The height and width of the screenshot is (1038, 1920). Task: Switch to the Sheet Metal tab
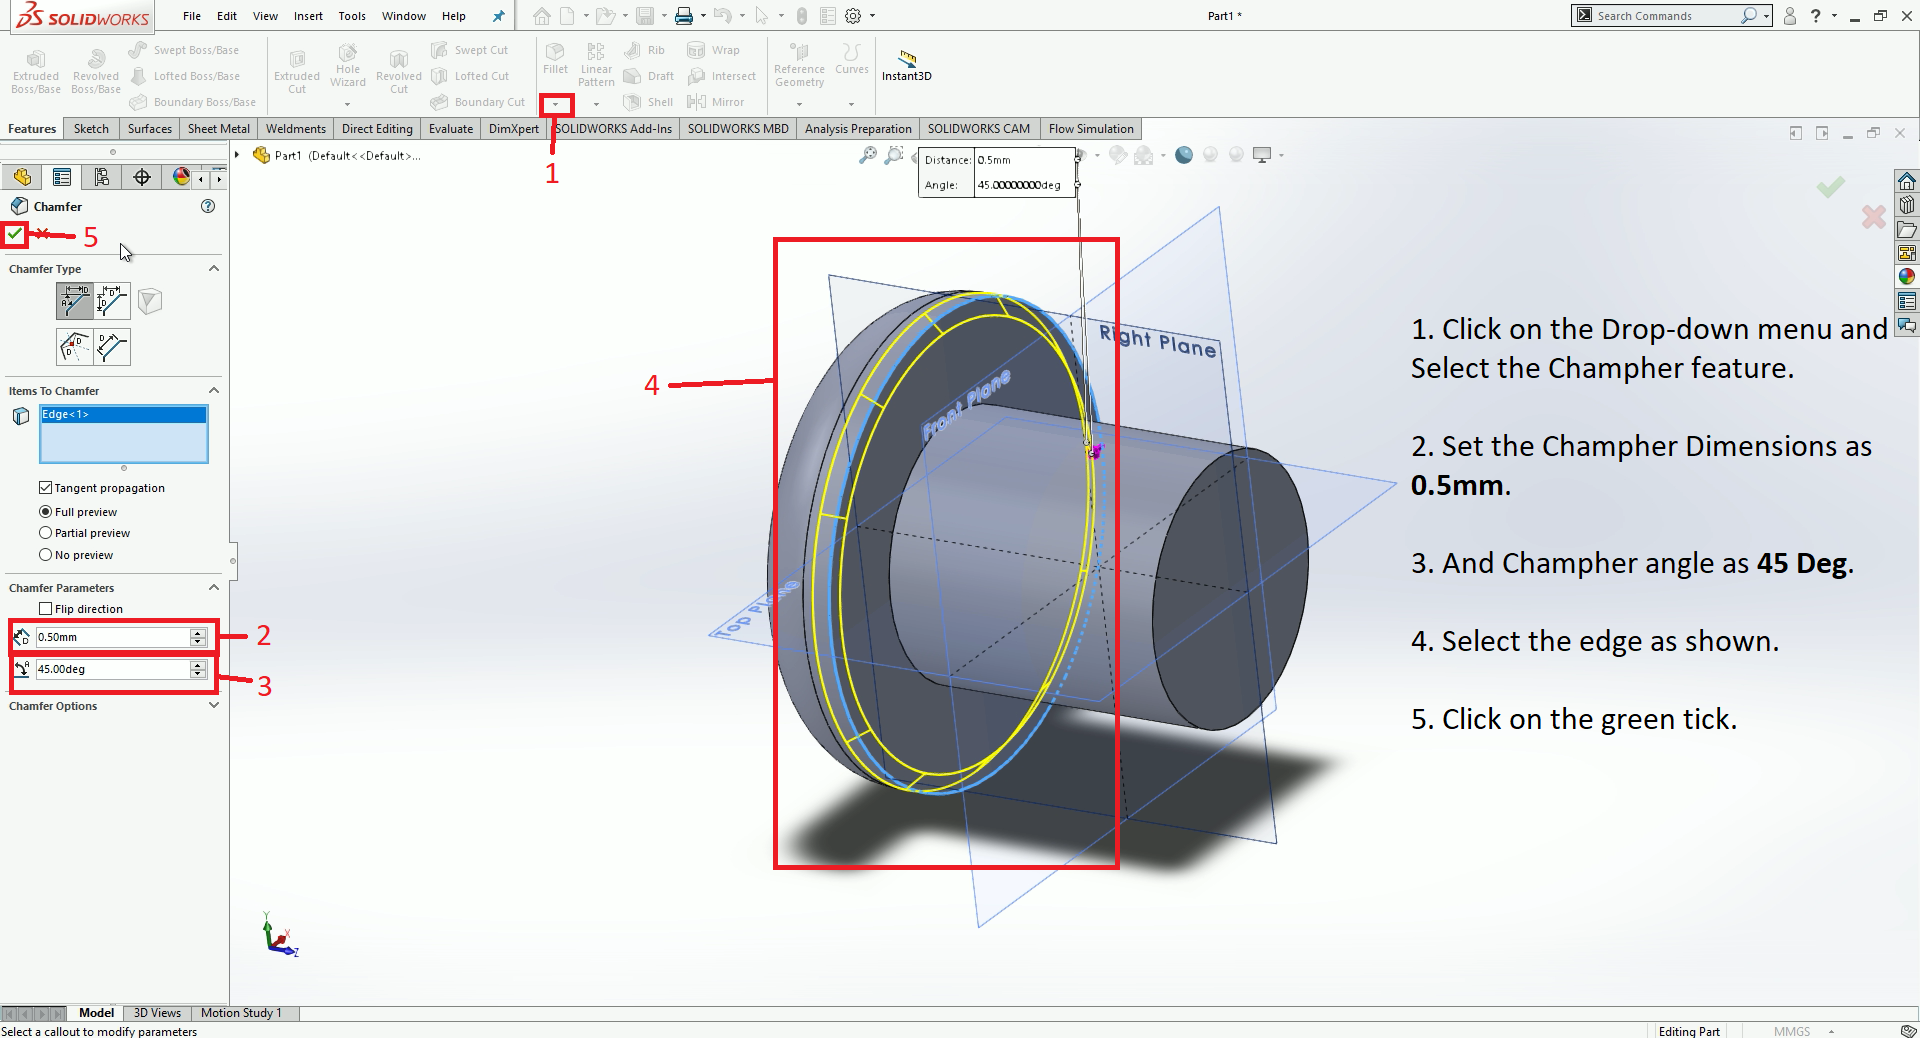(219, 129)
